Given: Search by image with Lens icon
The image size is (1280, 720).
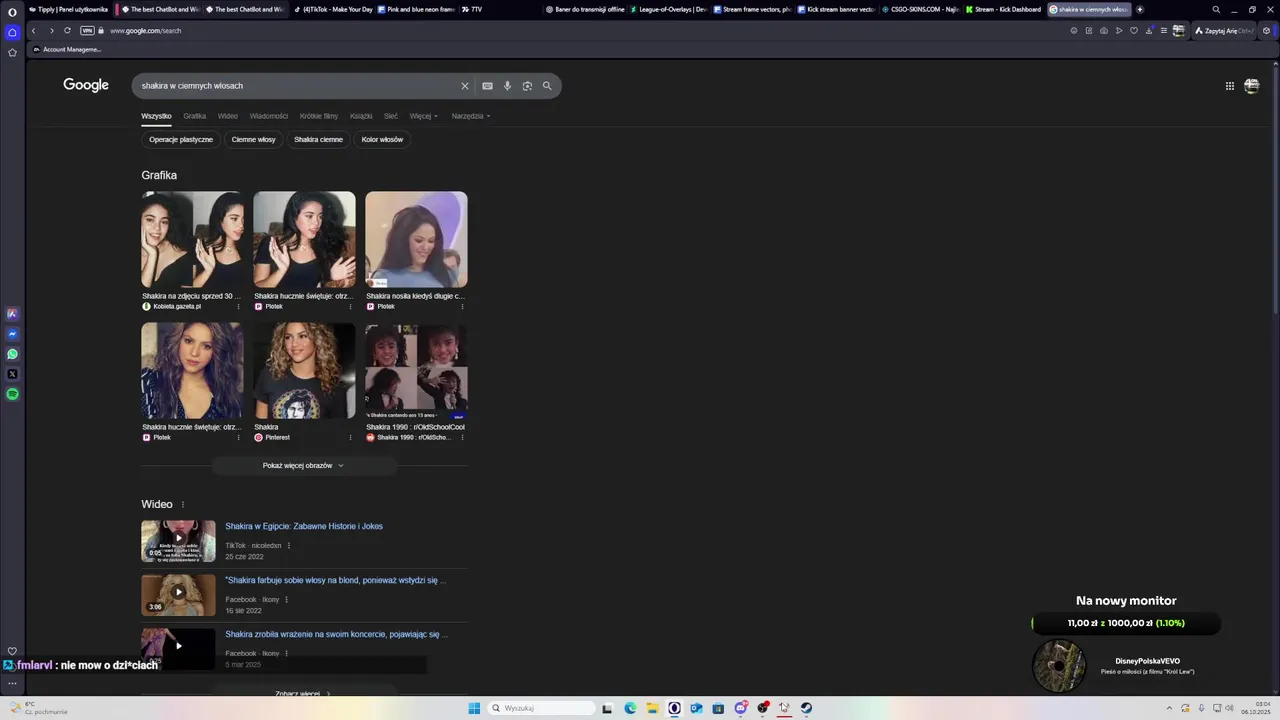Looking at the screenshot, I should tap(527, 86).
